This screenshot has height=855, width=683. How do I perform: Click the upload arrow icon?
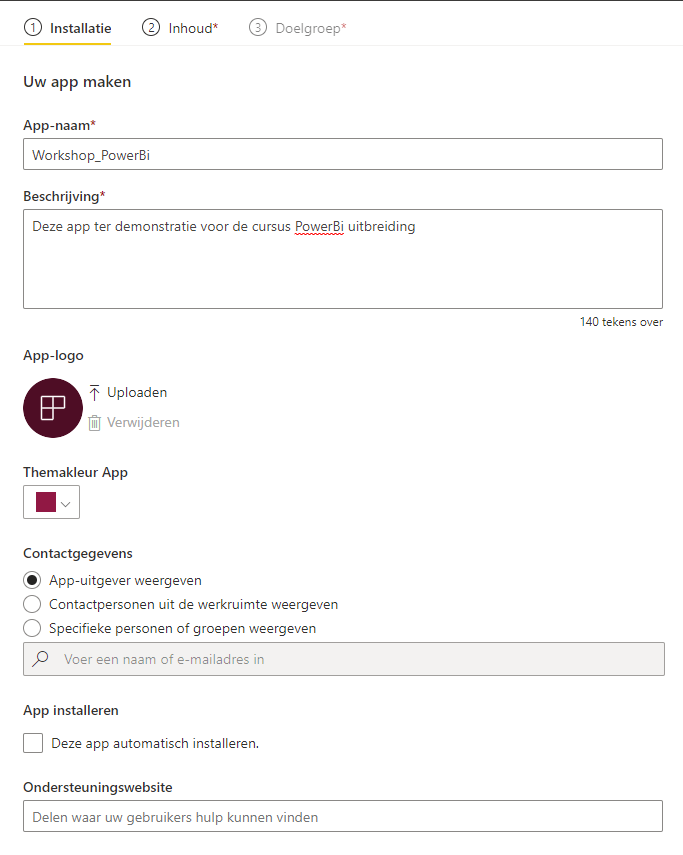coord(94,393)
